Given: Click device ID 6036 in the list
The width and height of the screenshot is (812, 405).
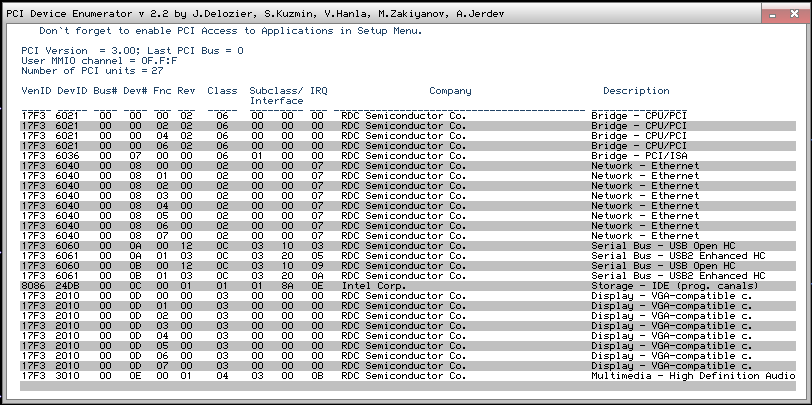Looking at the screenshot, I should tap(67, 156).
